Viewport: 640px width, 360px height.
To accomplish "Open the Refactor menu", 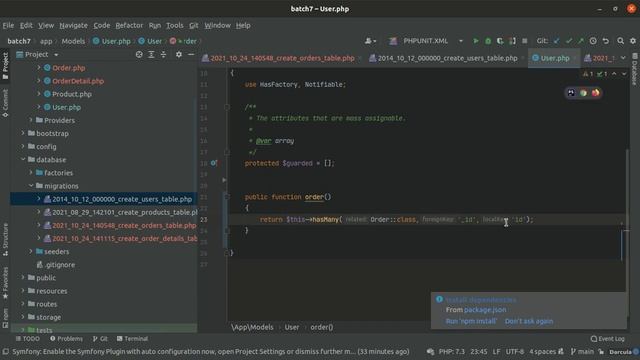I will click(x=129, y=25).
